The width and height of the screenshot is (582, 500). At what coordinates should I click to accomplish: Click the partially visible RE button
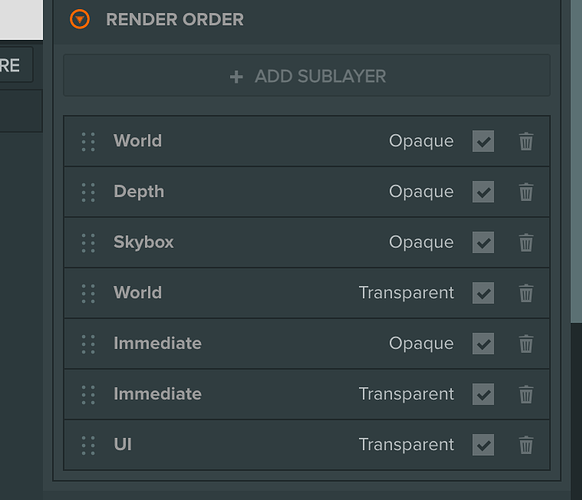coord(16,65)
